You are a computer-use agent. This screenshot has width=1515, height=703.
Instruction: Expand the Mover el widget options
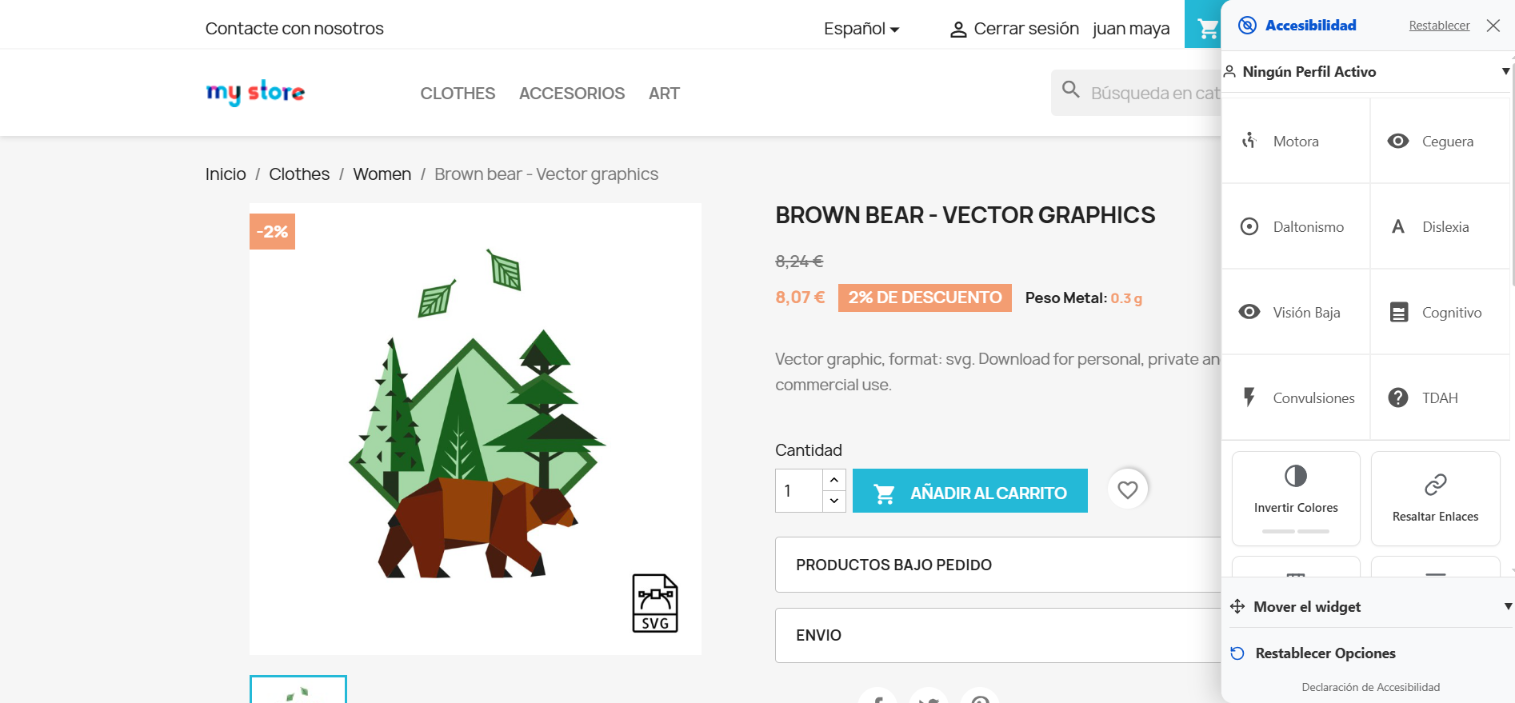1507,607
